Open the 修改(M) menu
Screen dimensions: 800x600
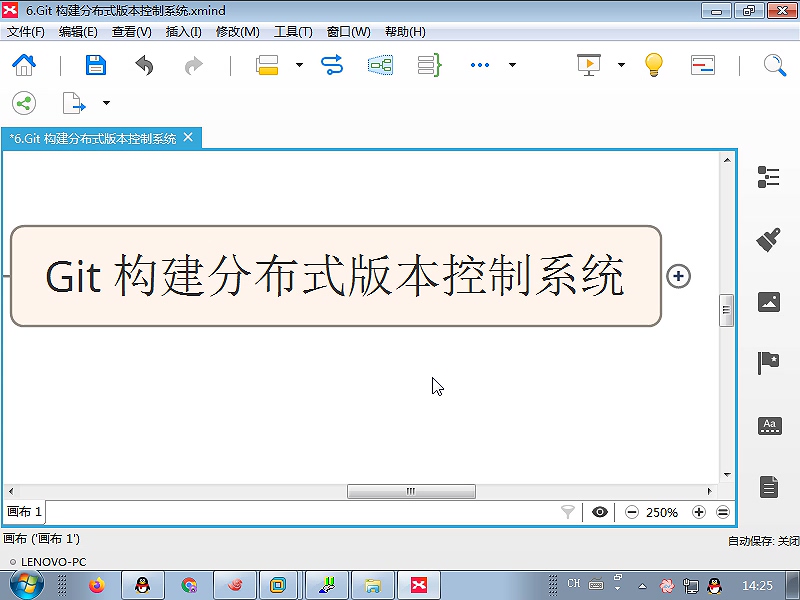click(x=238, y=32)
